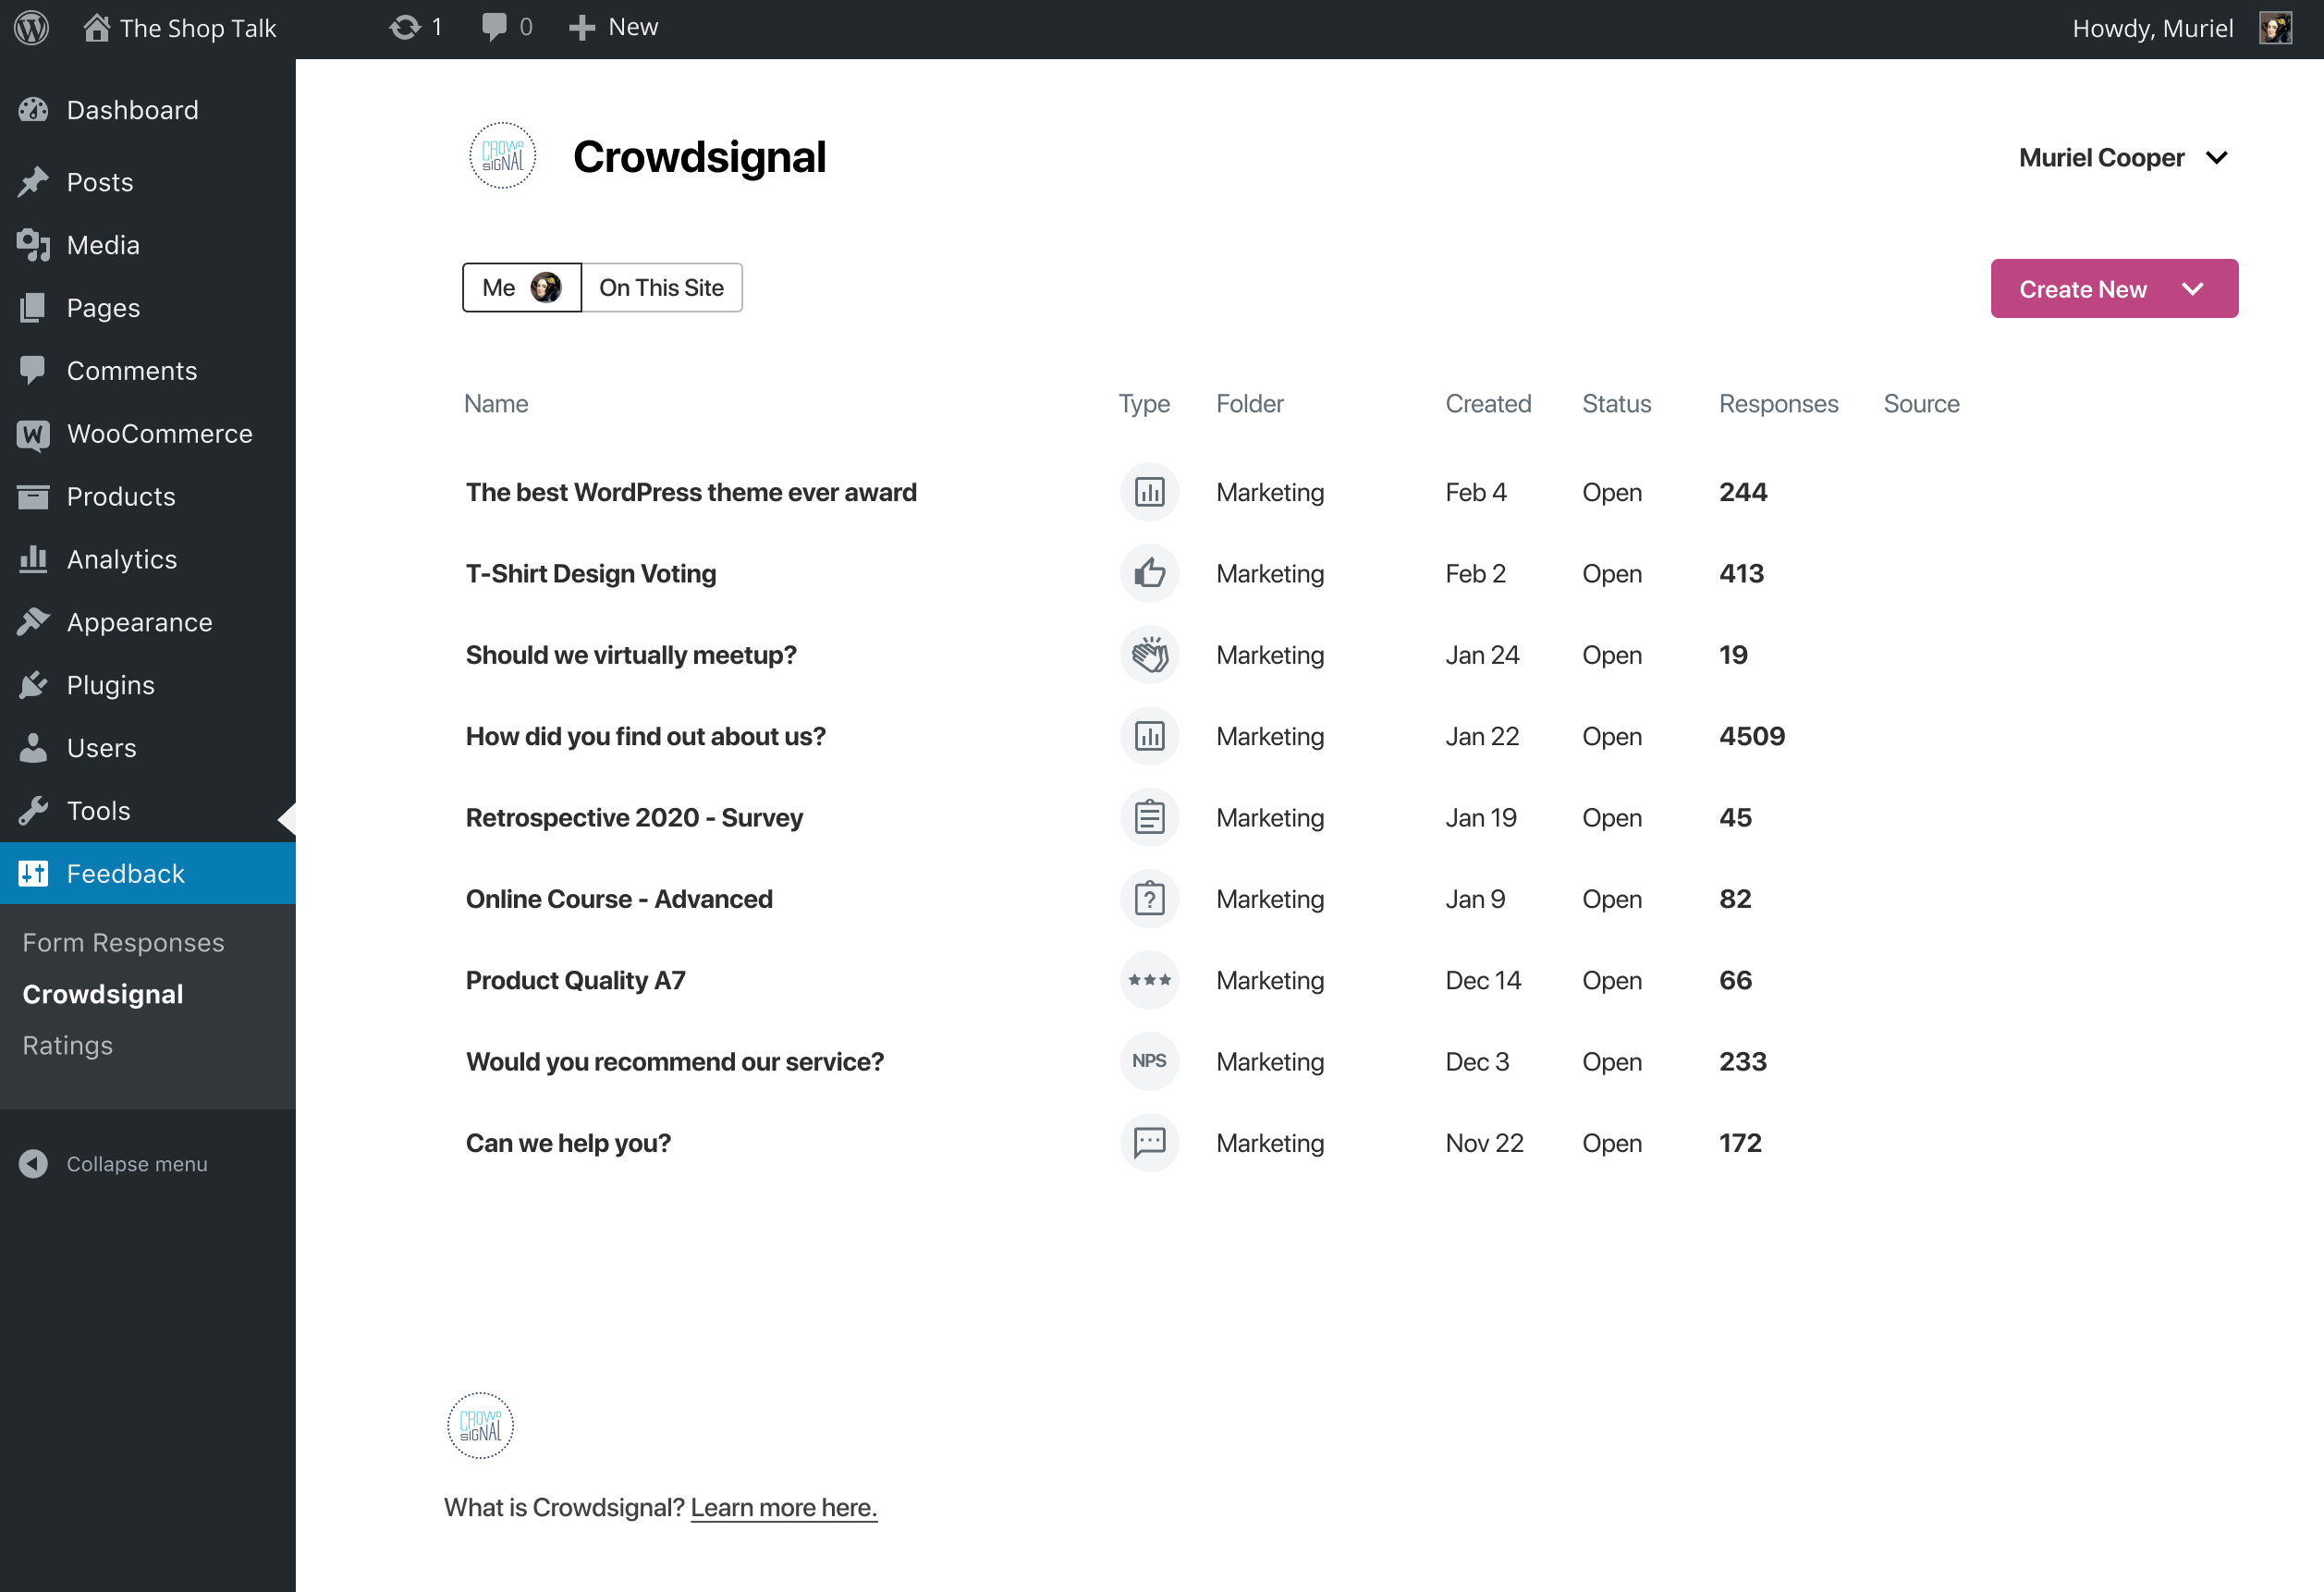This screenshot has width=2324, height=1592.
Task: Click the chat bubble icon for 'Can we help you?'
Action: pos(1150,1144)
